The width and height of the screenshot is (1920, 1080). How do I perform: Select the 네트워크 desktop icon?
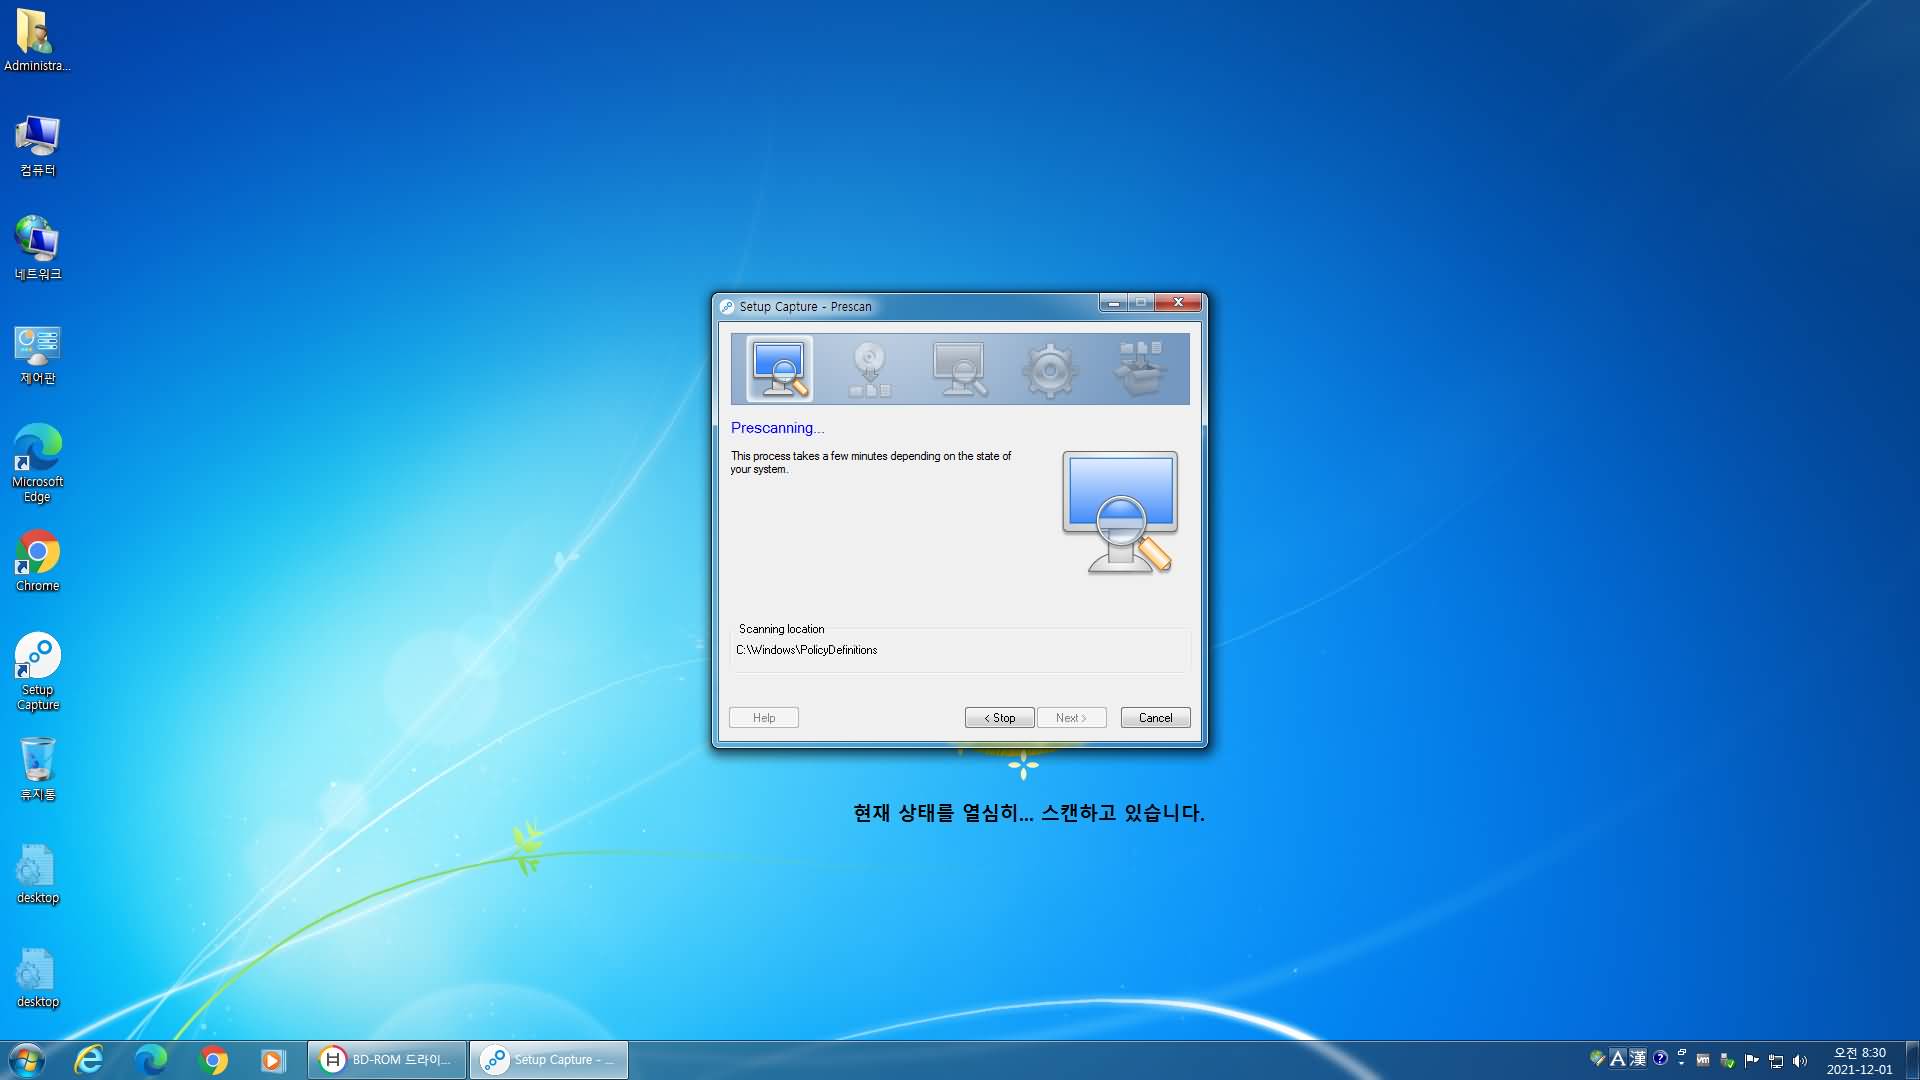tap(37, 249)
